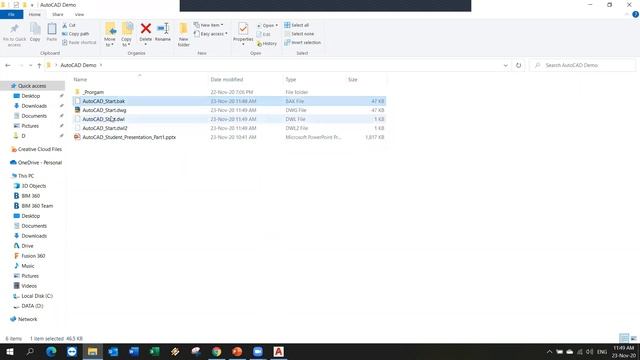Click the Rename icon

point(163,29)
